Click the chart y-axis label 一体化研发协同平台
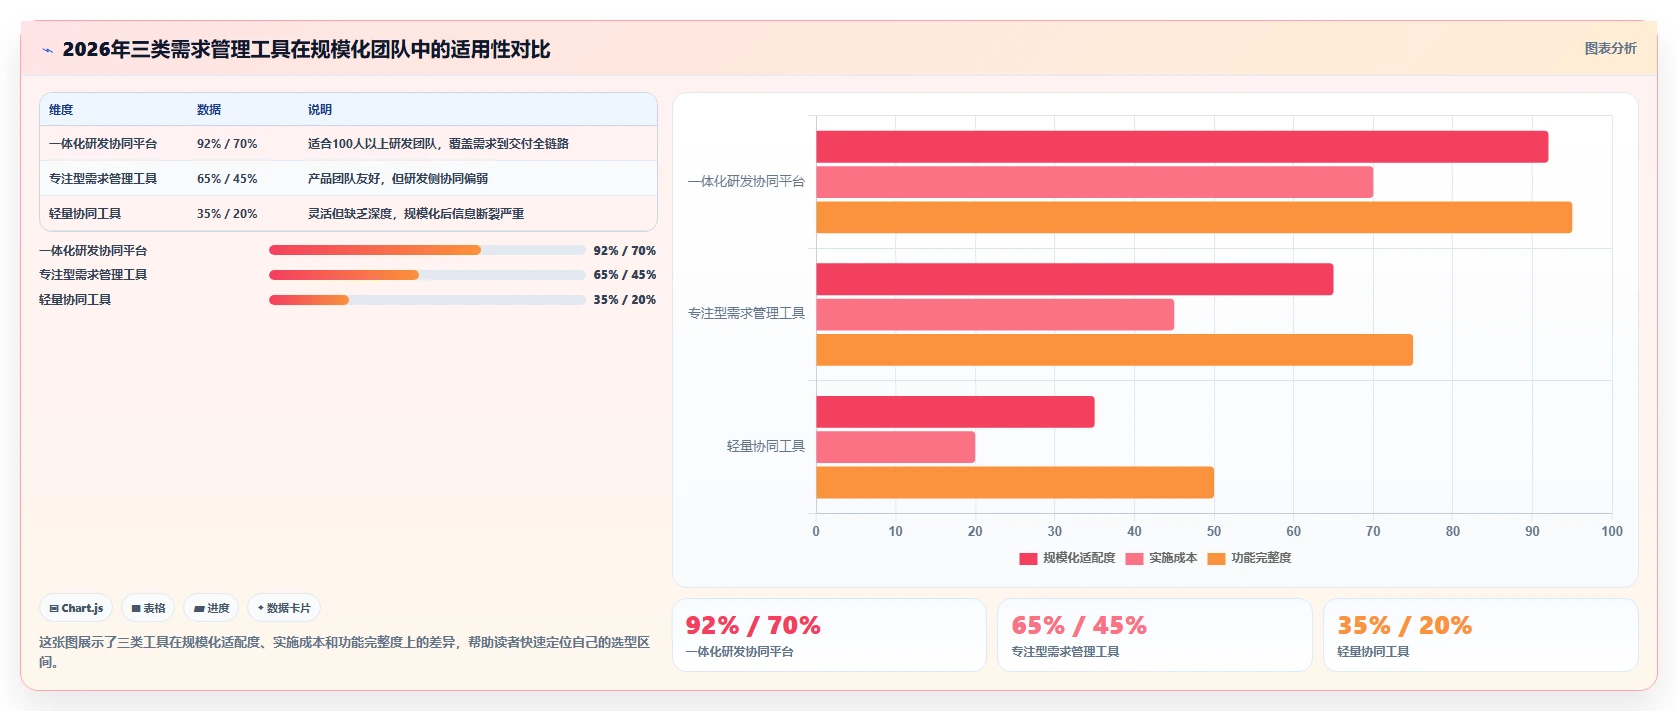The width and height of the screenshot is (1678, 711). [x=746, y=182]
